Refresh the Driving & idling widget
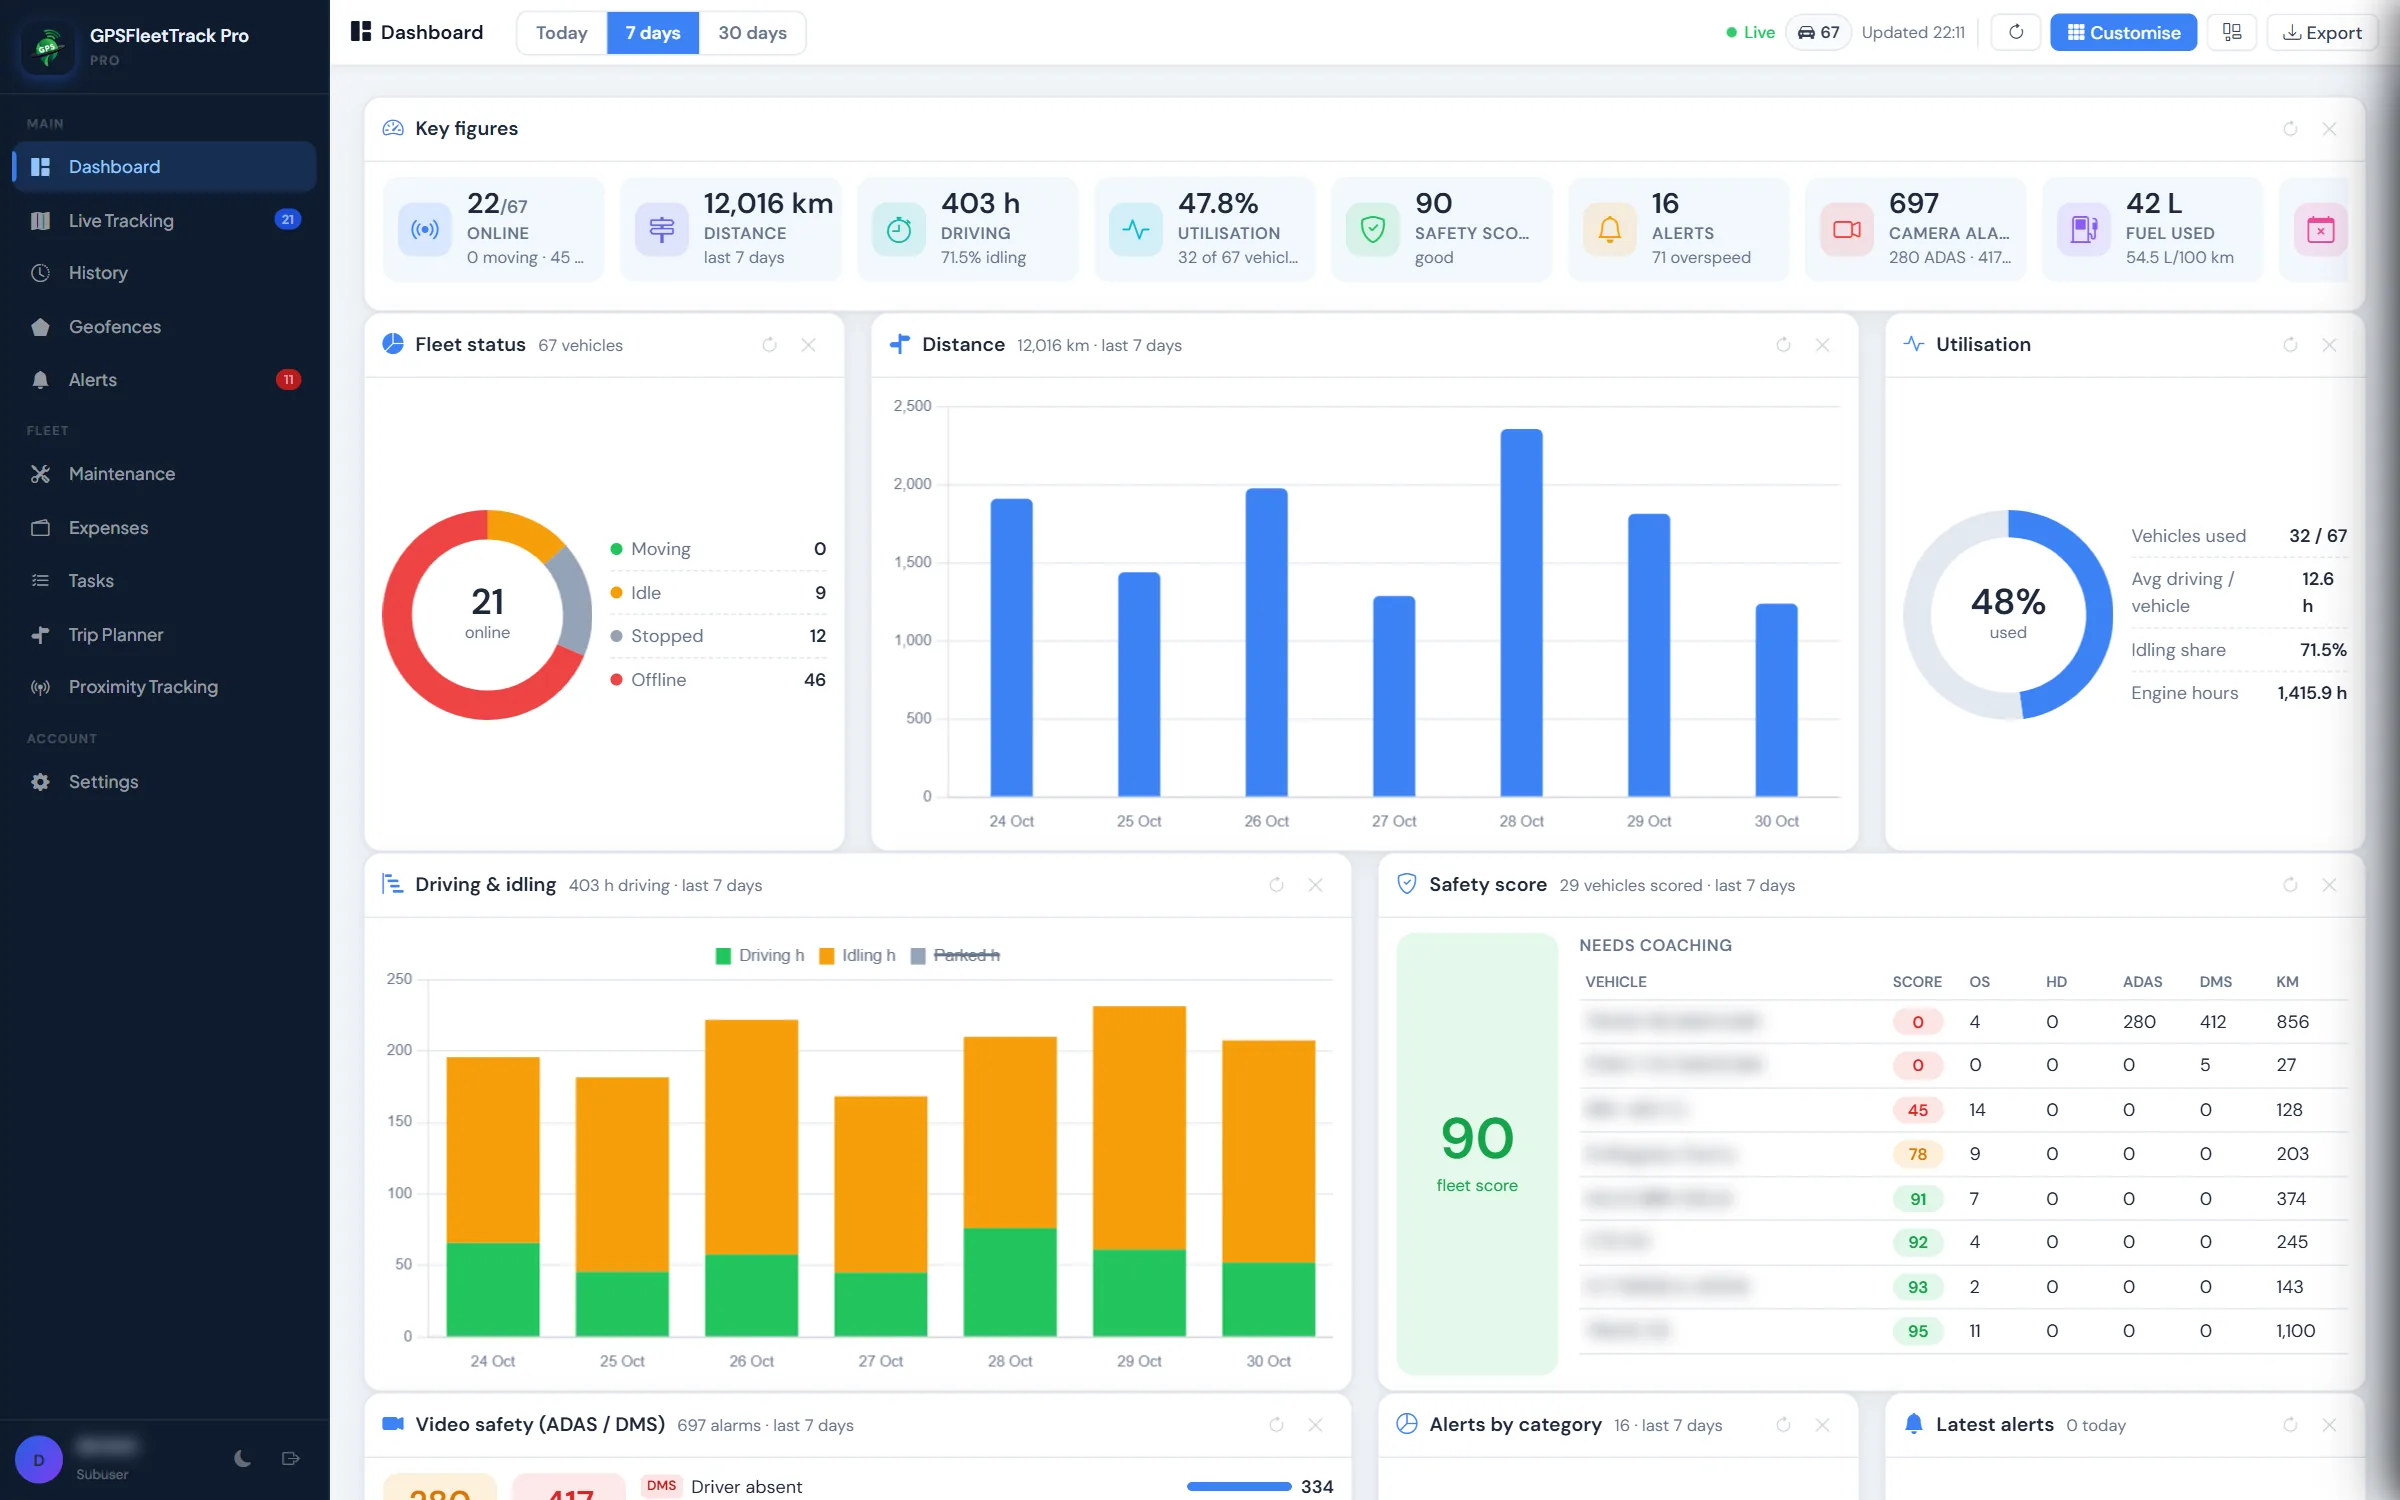Screen dimensions: 2400x1500 coord(1277,885)
